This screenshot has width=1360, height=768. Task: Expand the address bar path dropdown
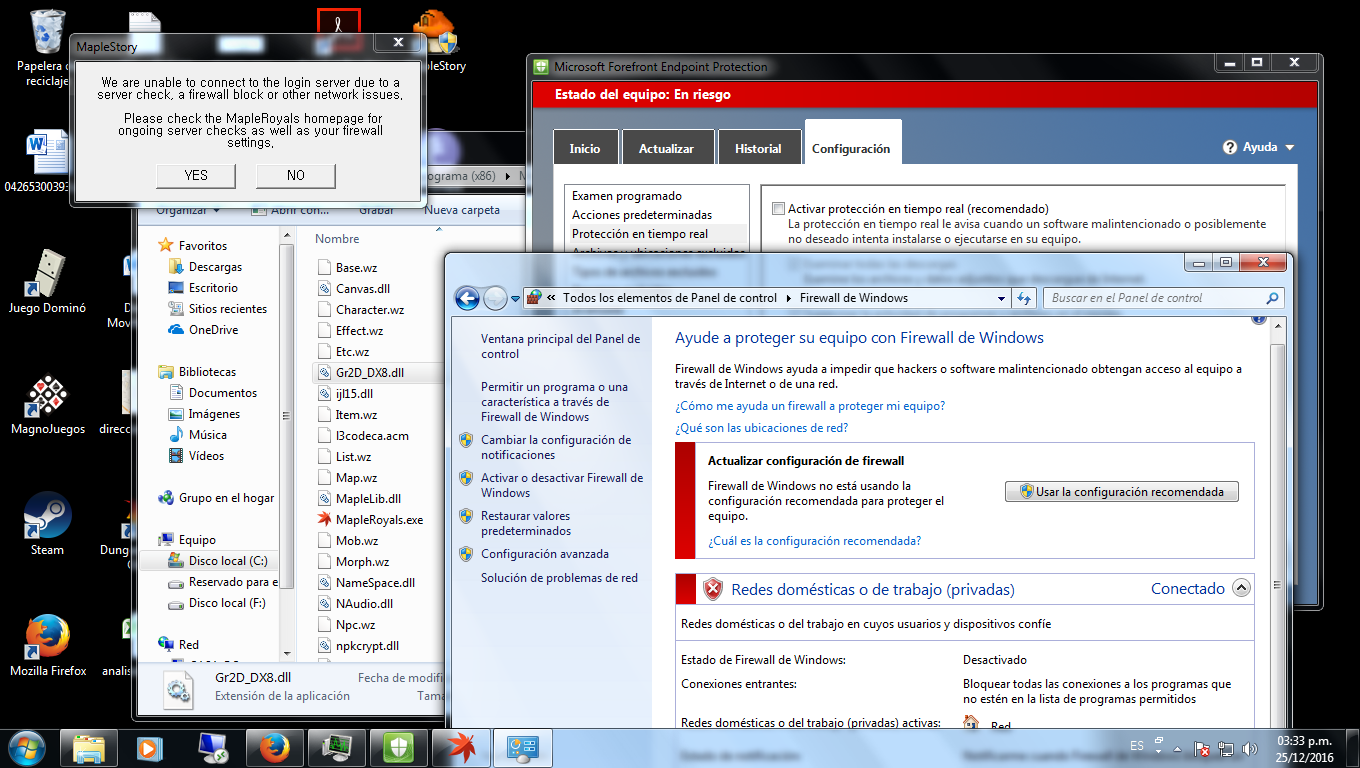[x=1001, y=298]
